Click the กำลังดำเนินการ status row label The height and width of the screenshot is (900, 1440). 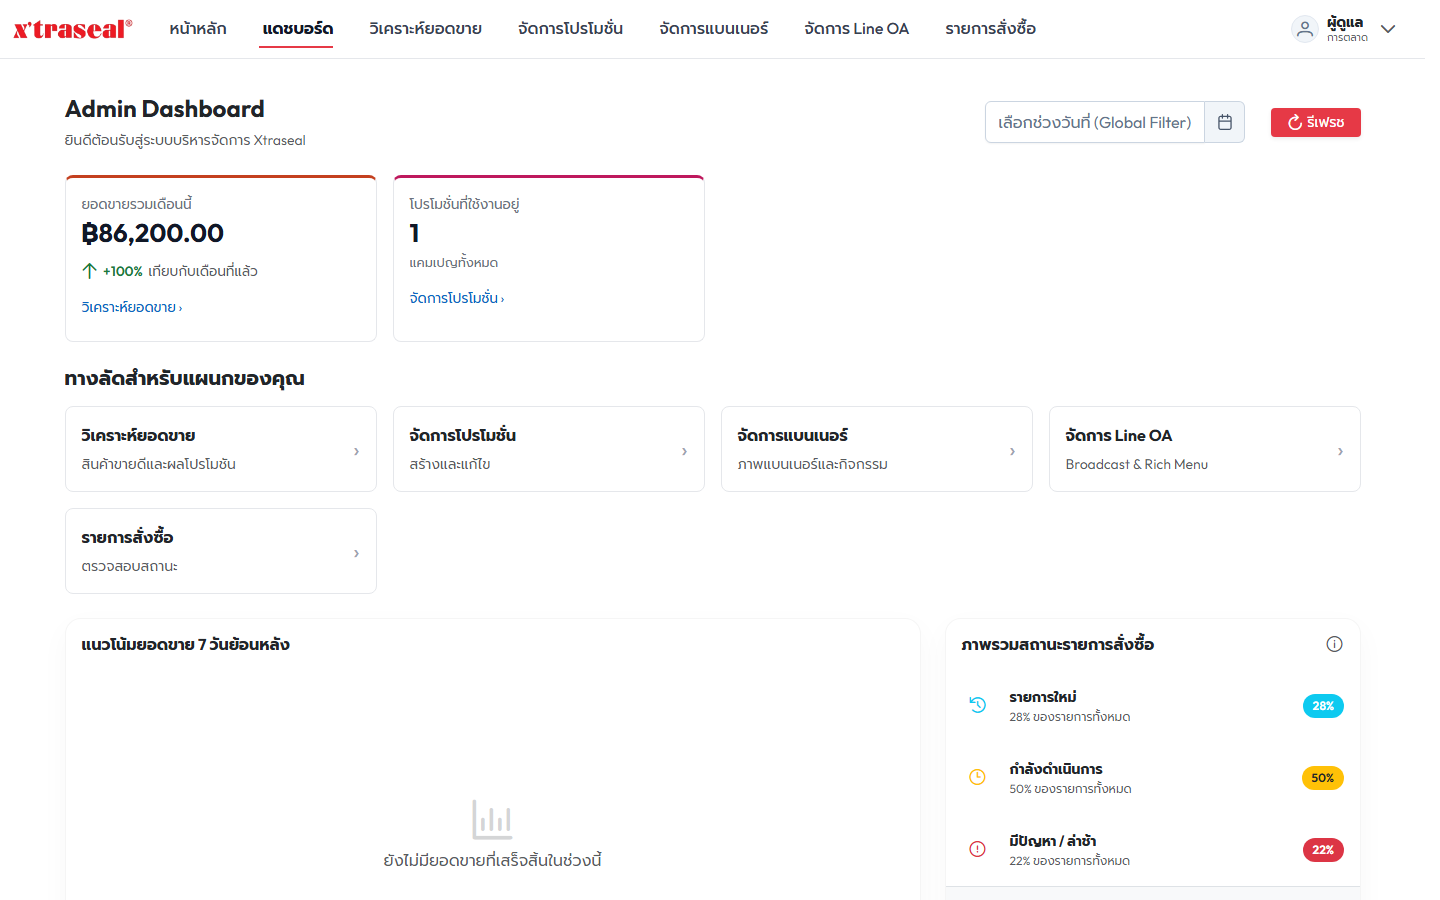1056,769
